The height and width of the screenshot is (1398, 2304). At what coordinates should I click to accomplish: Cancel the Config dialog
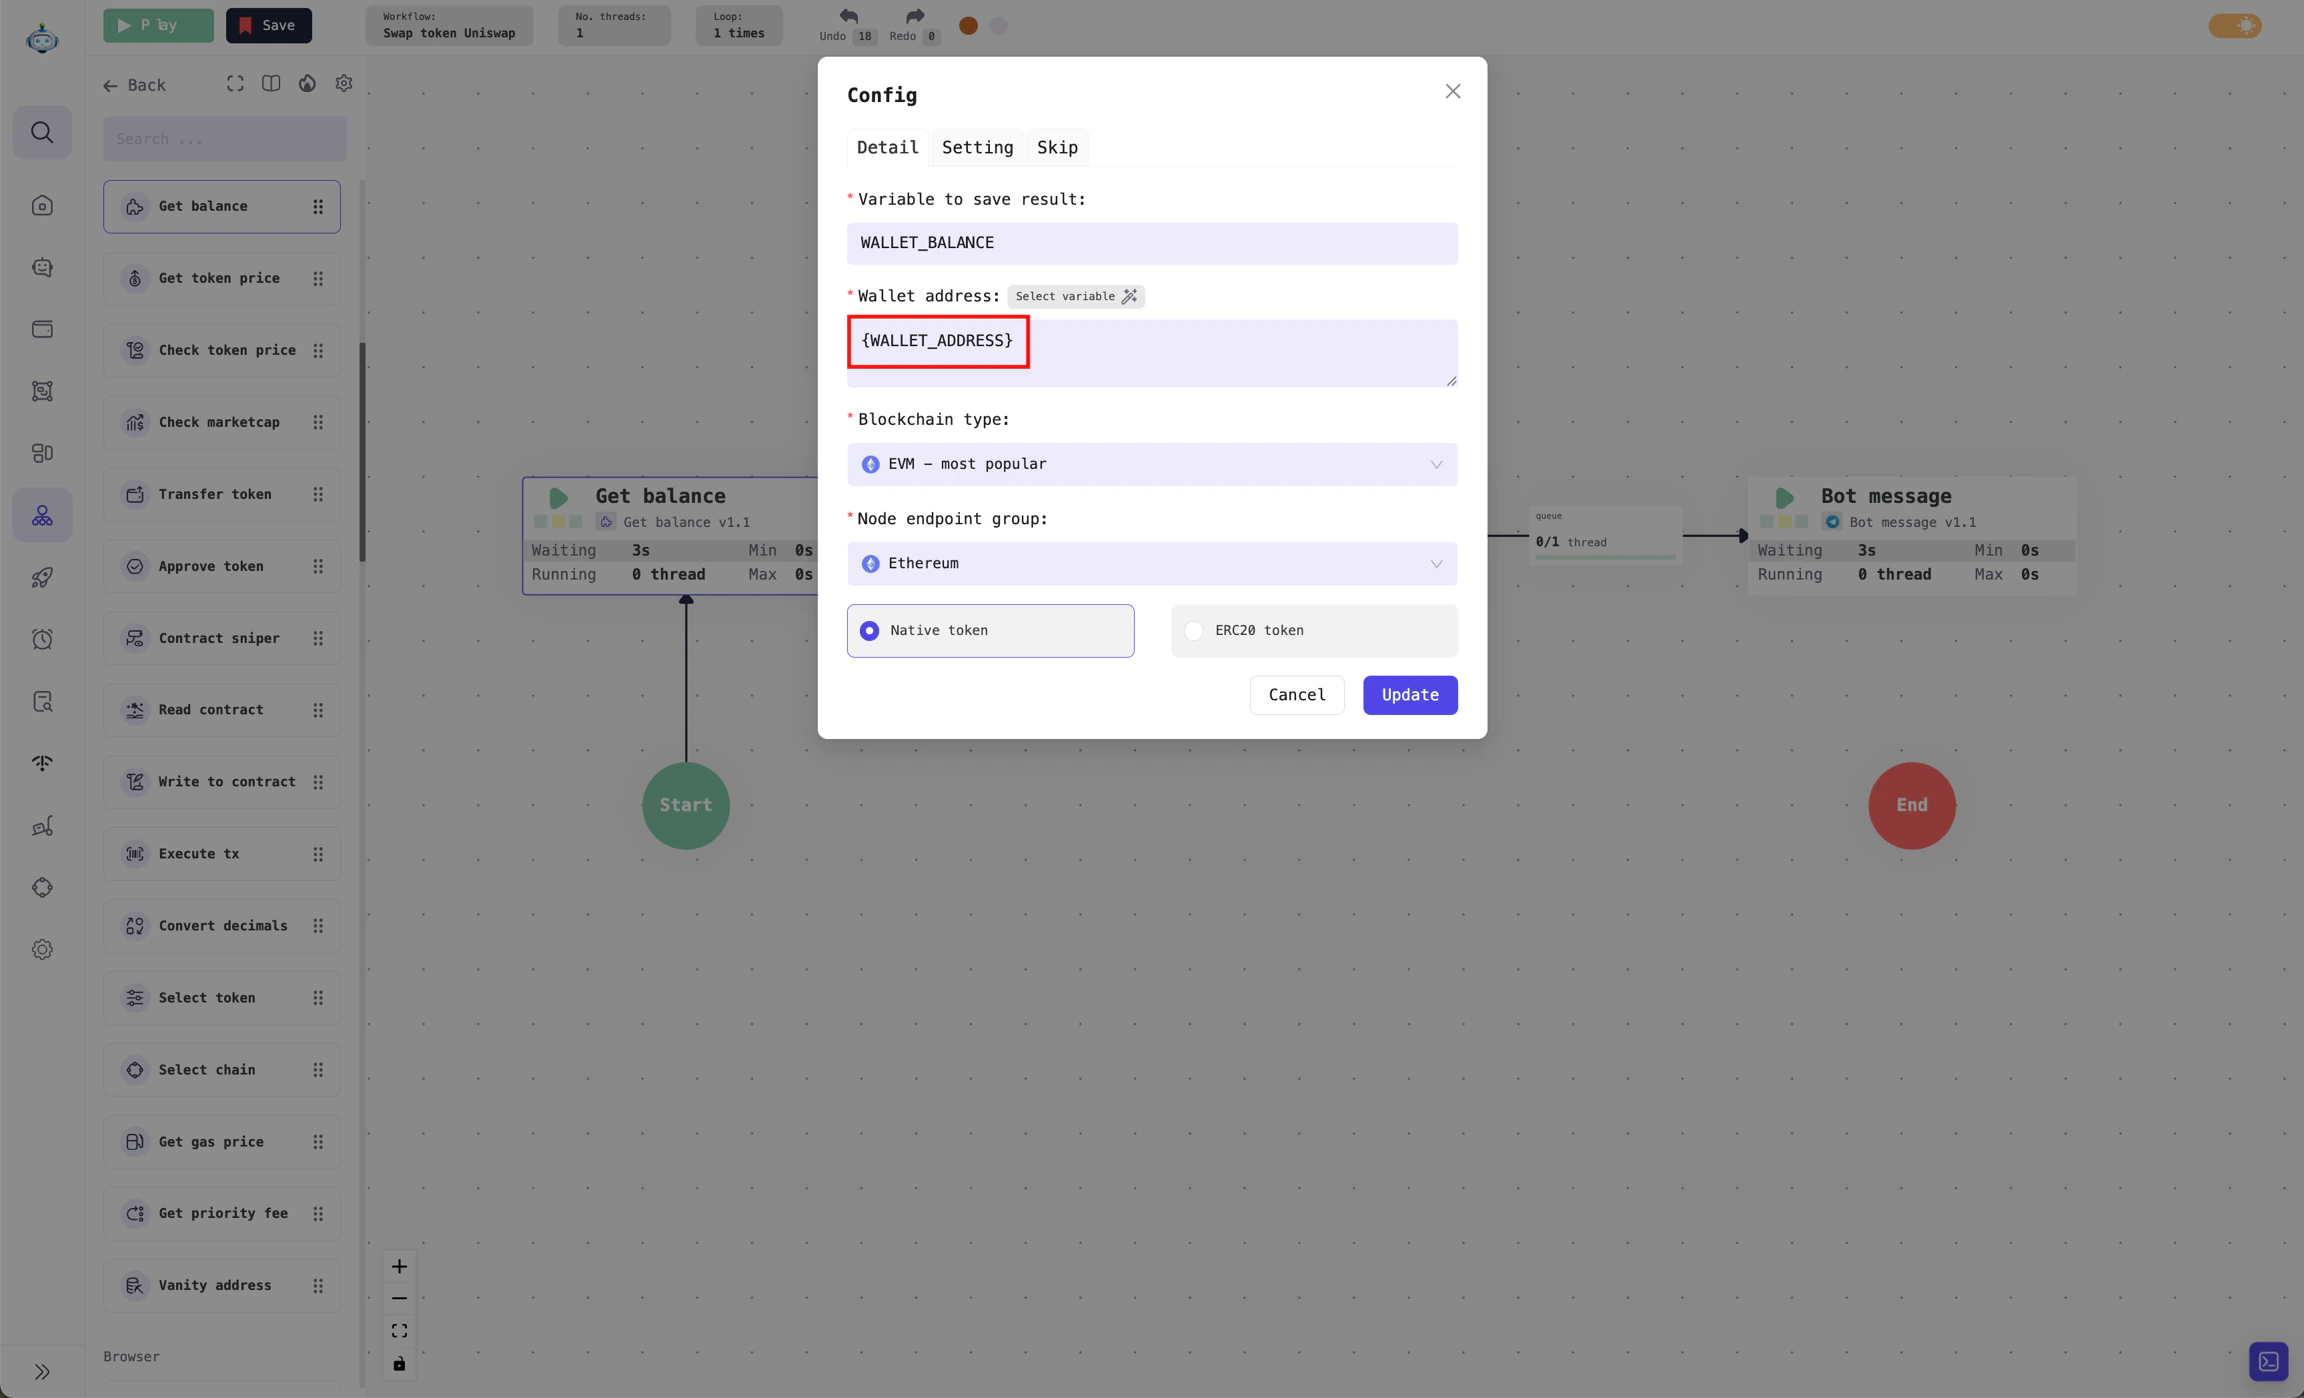tap(1296, 694)
